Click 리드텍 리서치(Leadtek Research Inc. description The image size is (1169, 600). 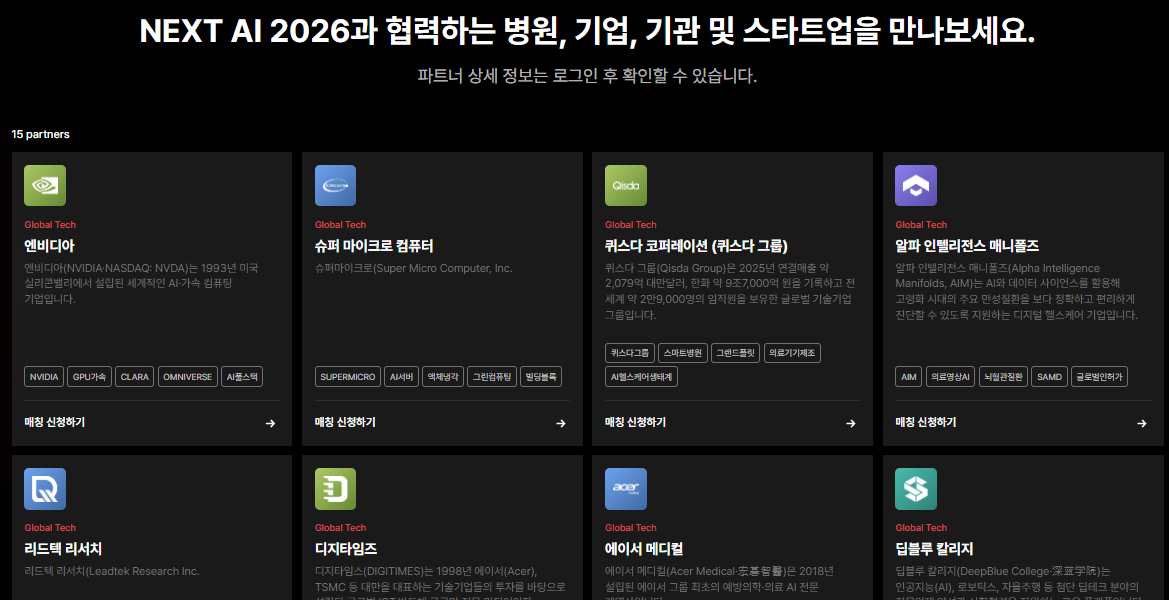pos(112,572)
